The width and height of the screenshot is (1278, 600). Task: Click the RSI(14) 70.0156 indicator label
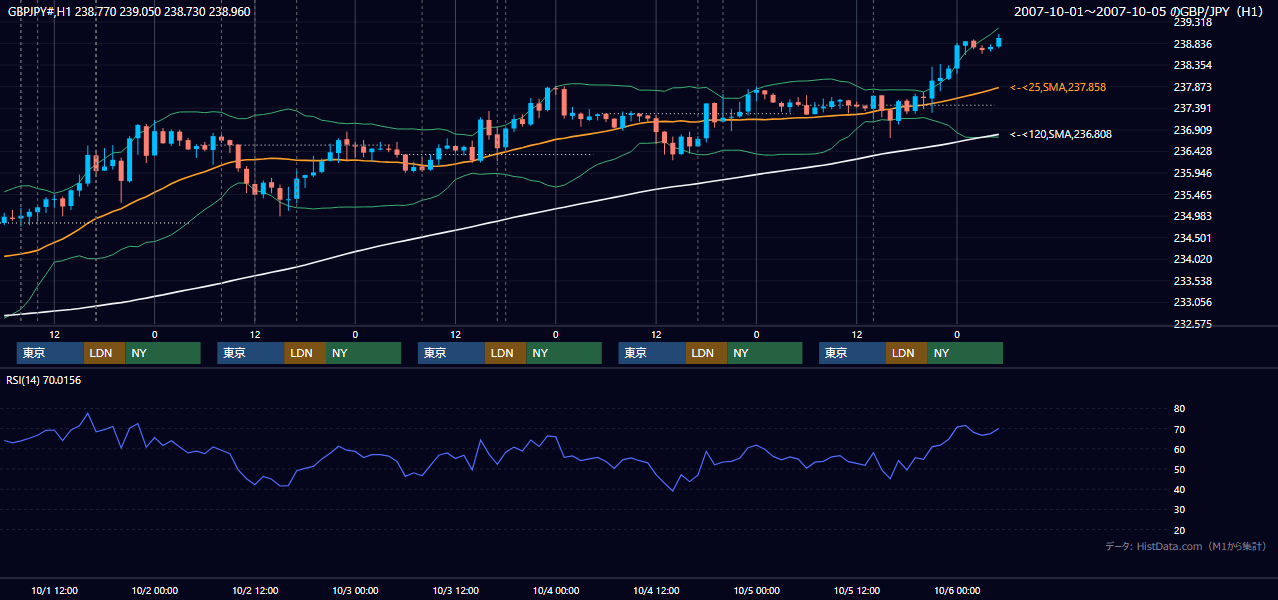[44, 380]
